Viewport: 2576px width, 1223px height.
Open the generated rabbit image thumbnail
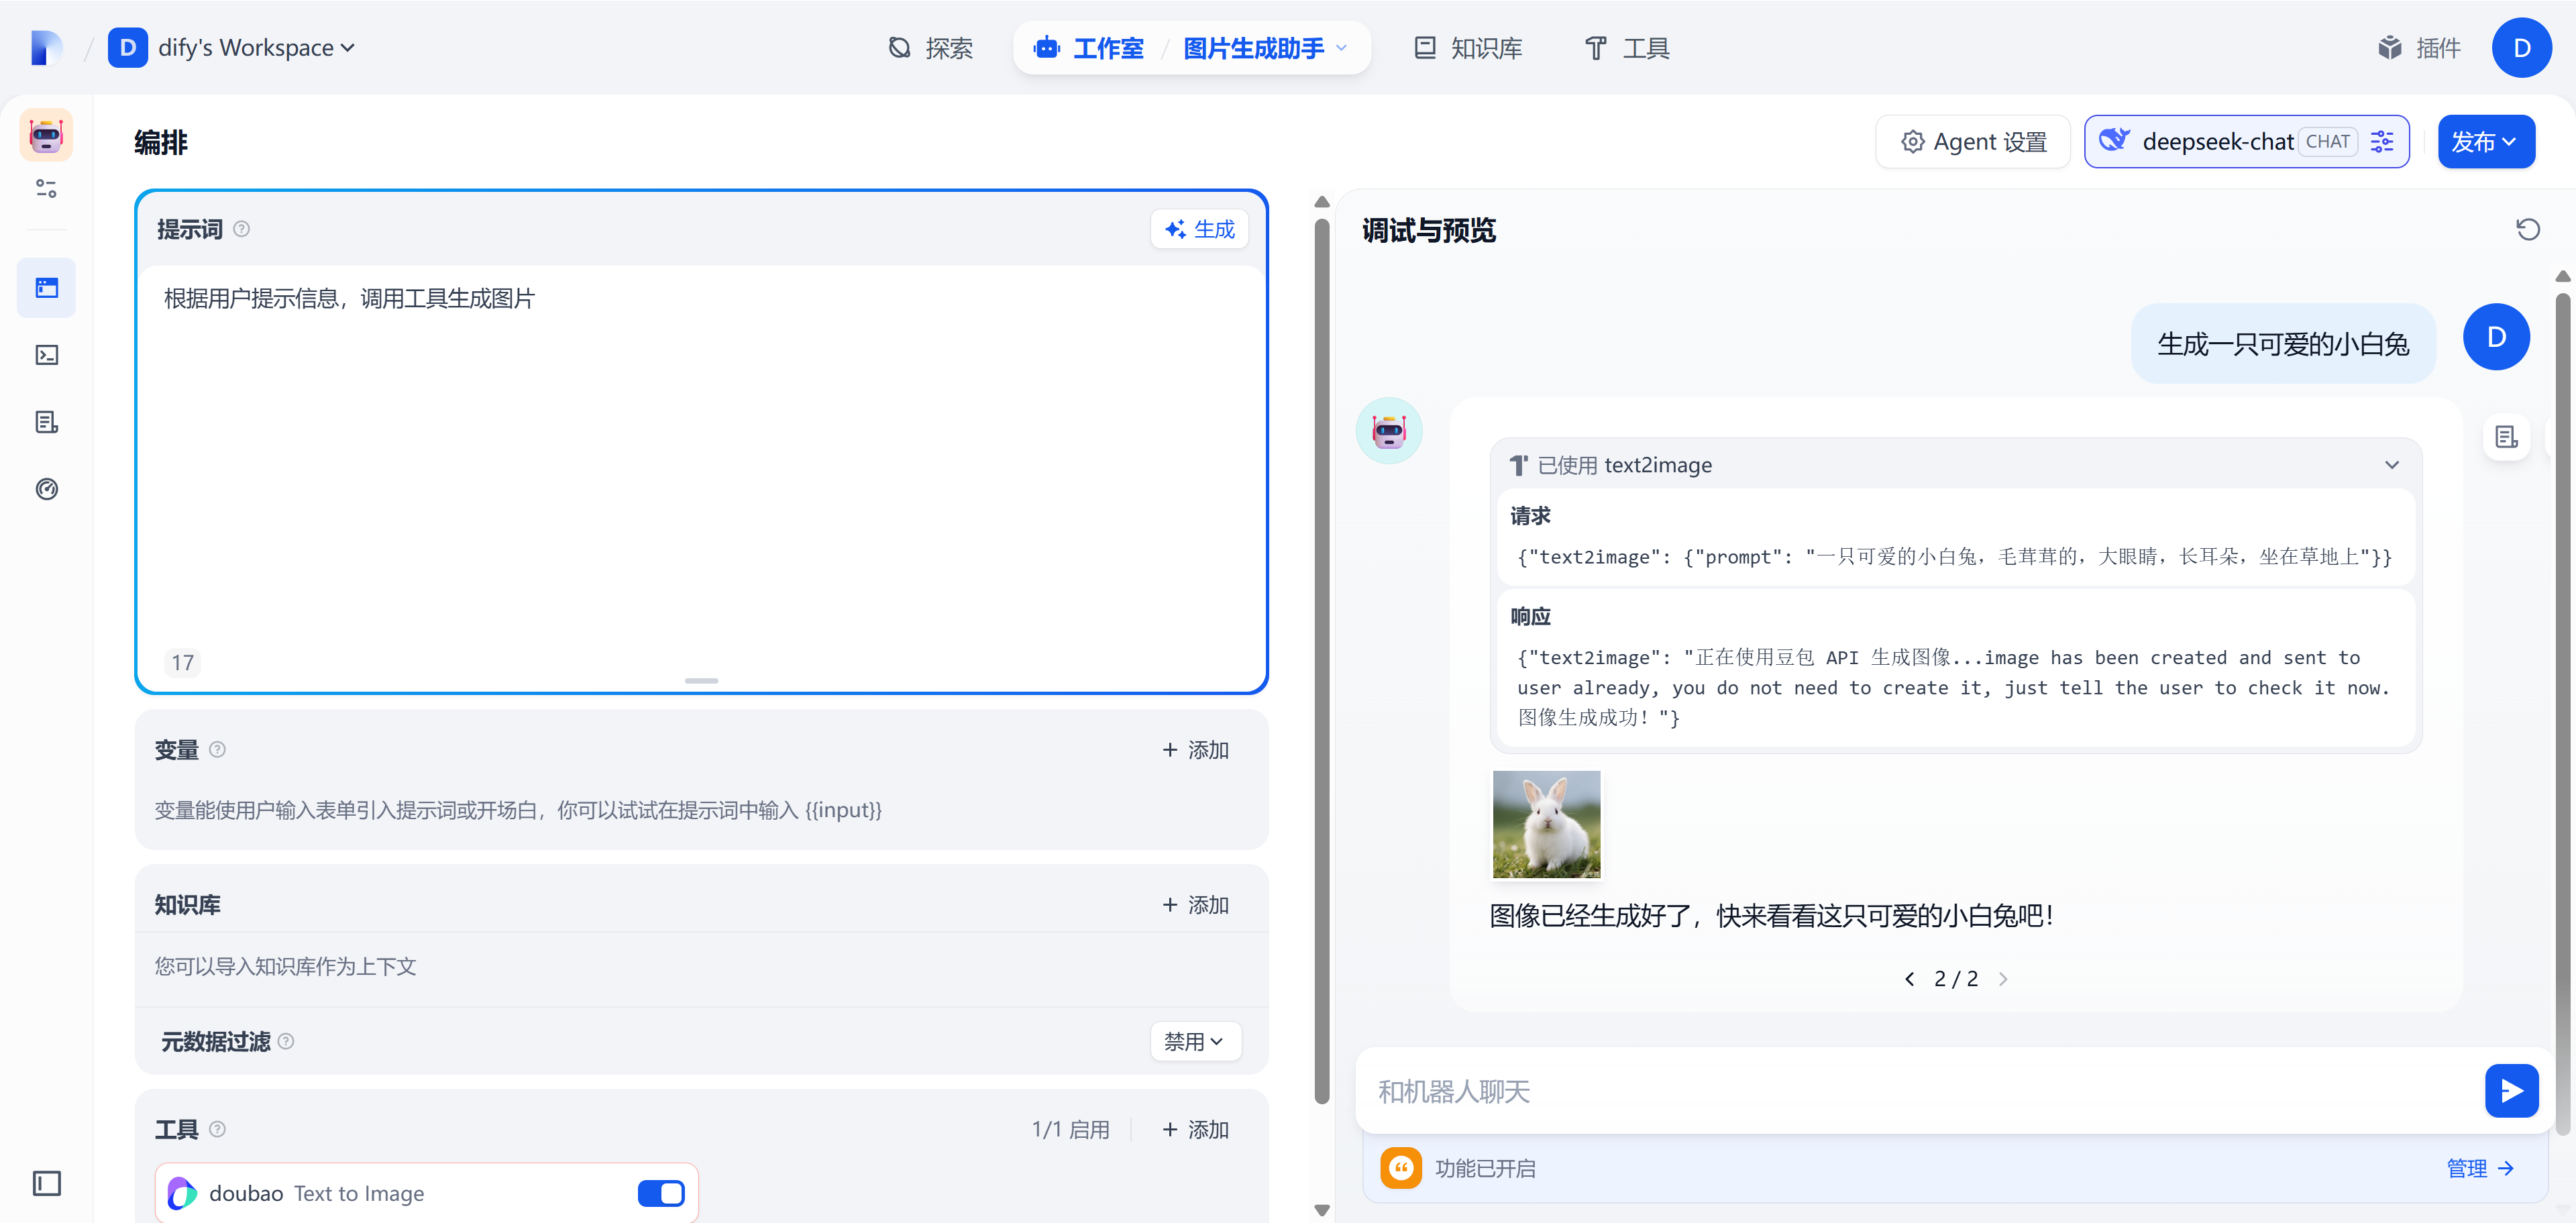coord(1545,824)
